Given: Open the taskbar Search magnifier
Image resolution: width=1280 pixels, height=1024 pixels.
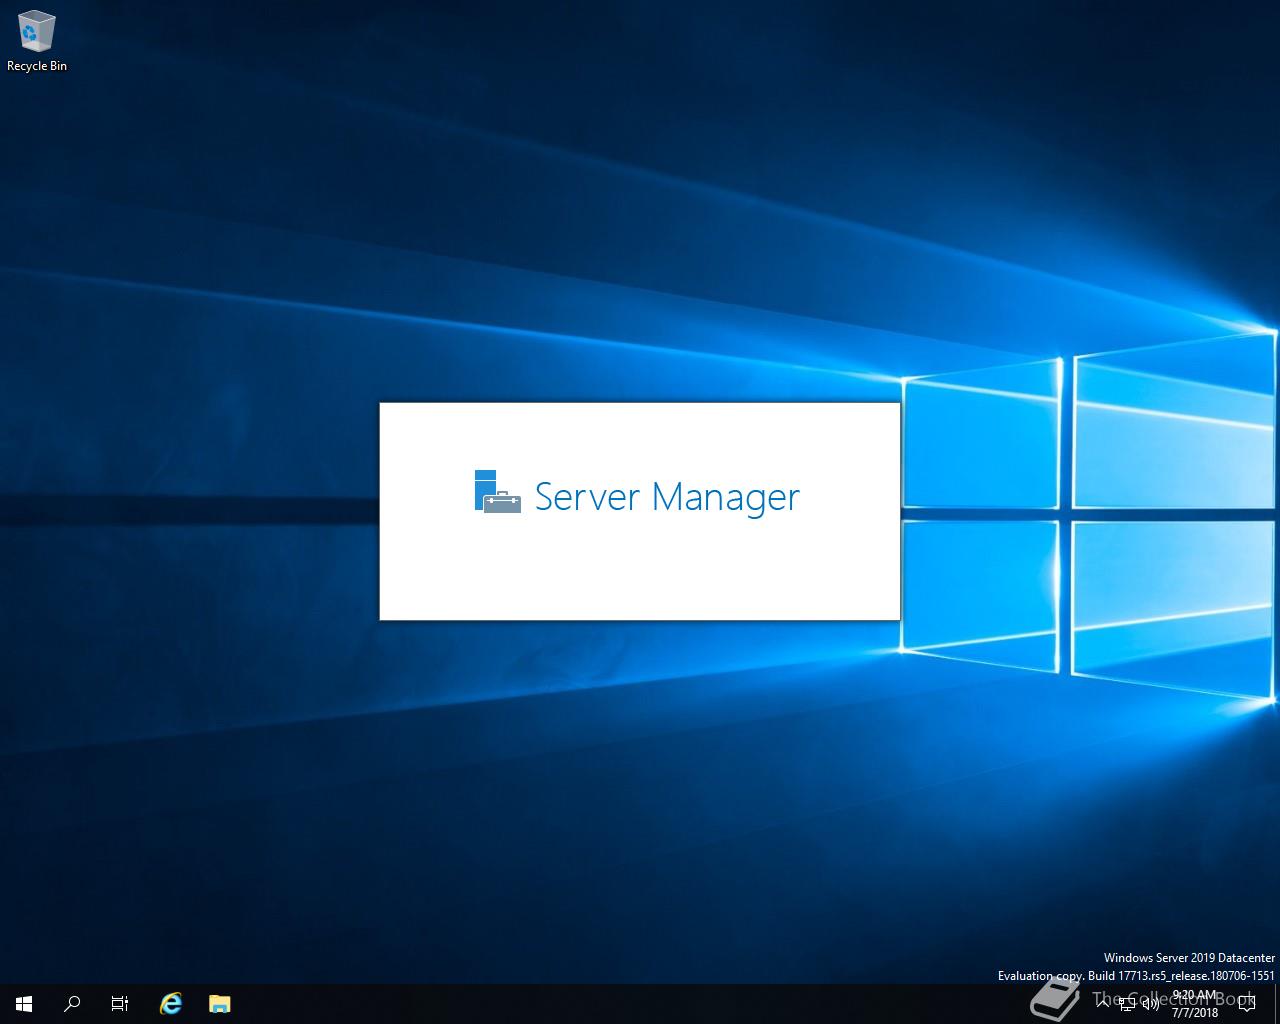Looking at the screenshot, I should [72, 1004].
